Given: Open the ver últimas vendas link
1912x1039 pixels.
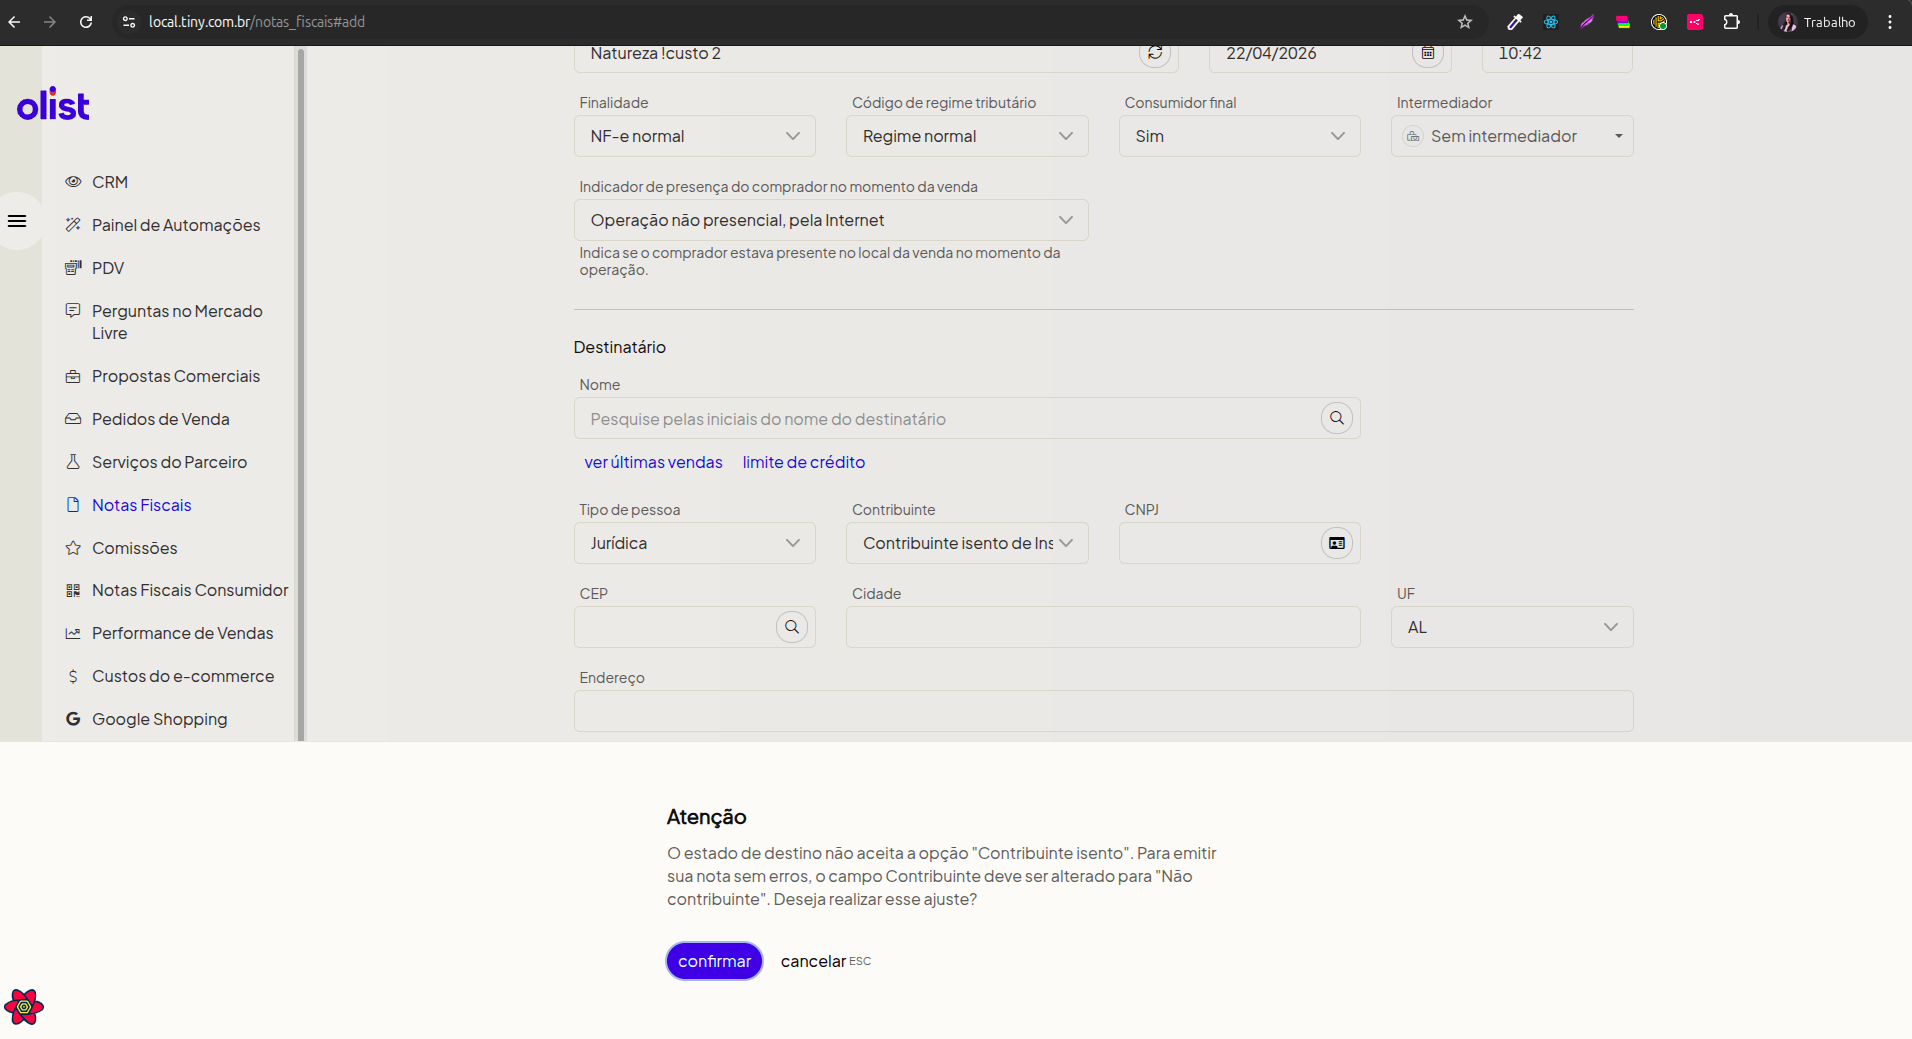Looking at the screenshot, I should click(653, 462).
